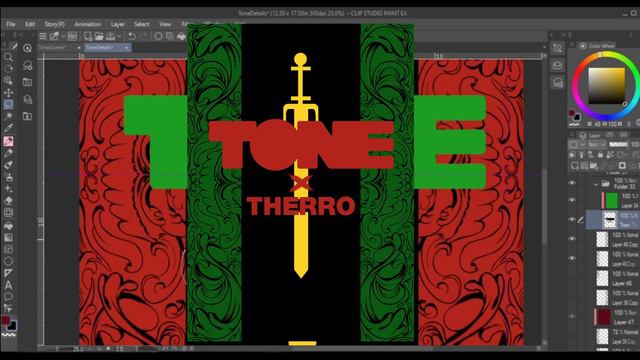640x360 pixels.
Task: Open the Select menu
Action: (x=141, y=24)
